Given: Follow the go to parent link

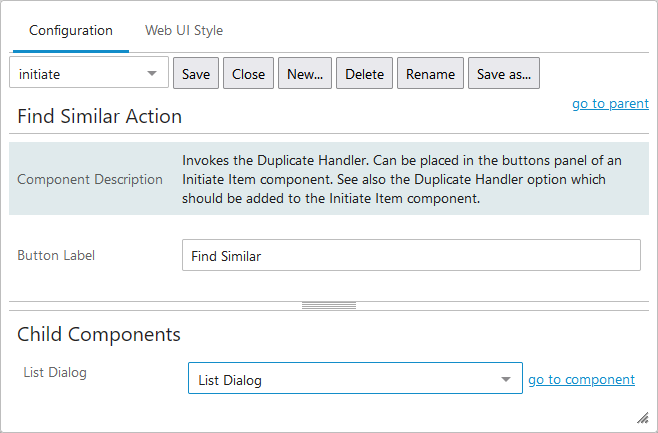Looking at the screenshot, I should click(x=610, y=103).
